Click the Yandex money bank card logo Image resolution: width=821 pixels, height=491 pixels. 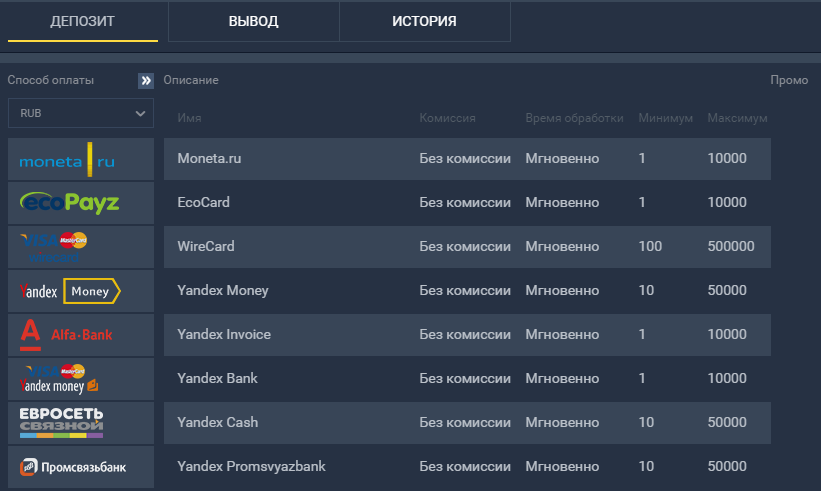tap(81, 379)
